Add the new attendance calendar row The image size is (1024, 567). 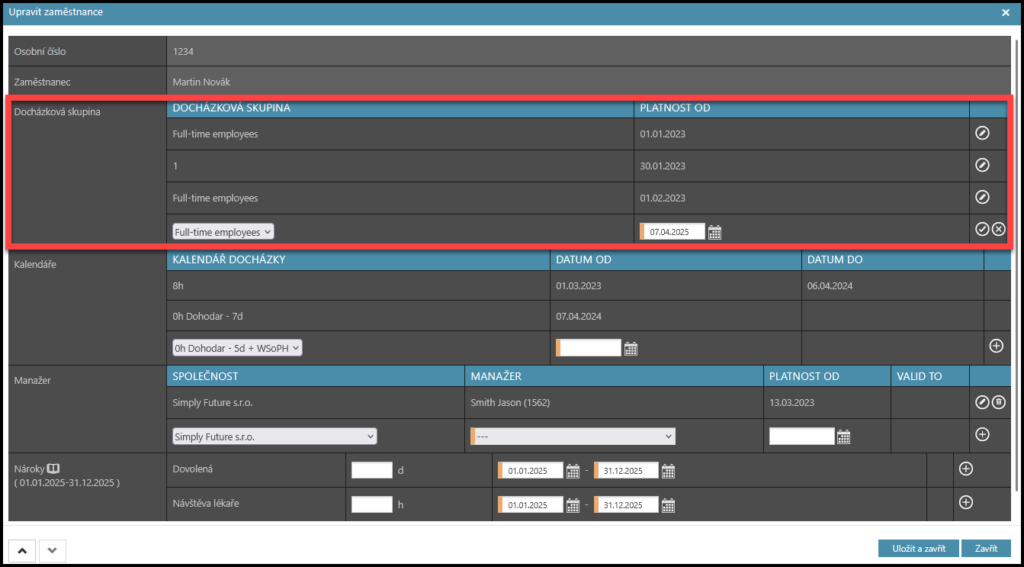point(995,346)
